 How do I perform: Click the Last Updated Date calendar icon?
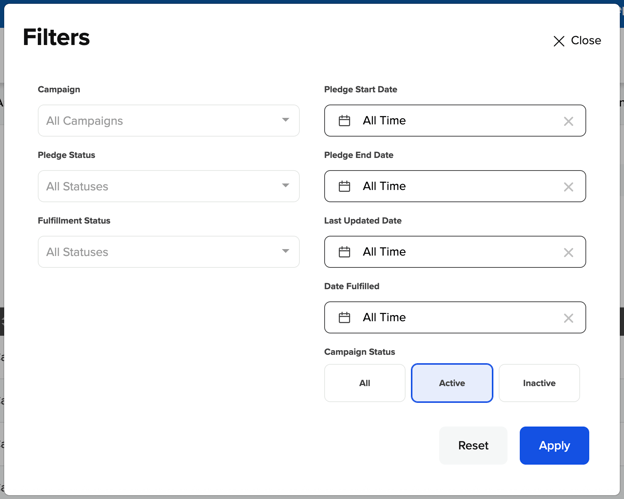(x=344, y=252)
